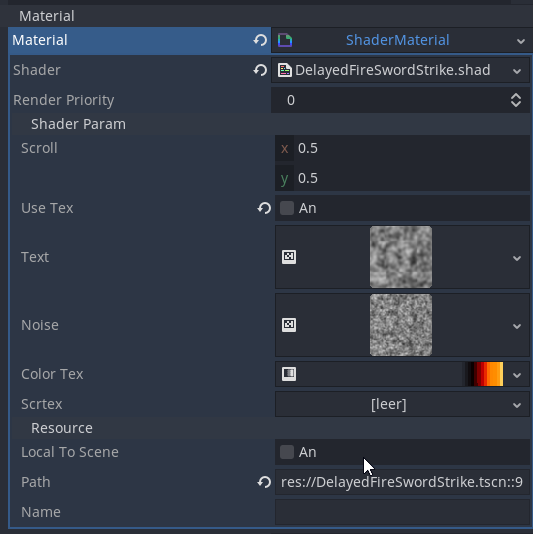Click the revert arrow next to Shader

[260, 70]
